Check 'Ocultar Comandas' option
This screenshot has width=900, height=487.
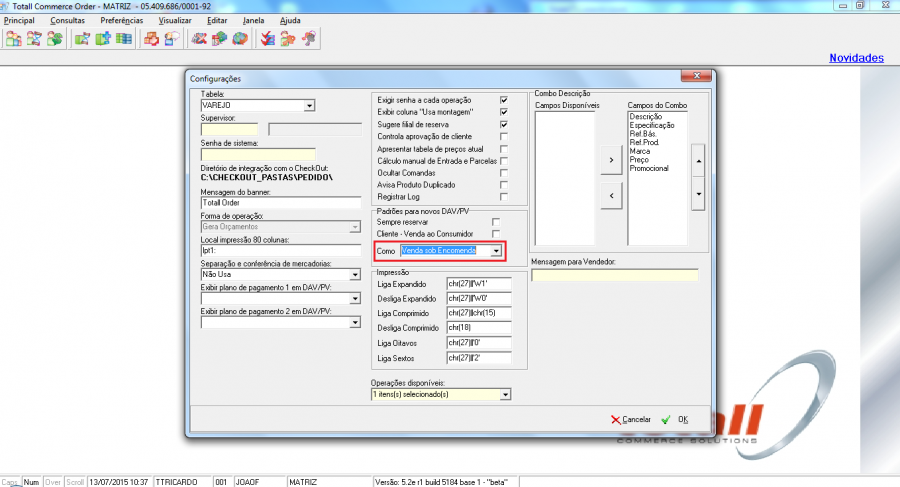coord(503,173)
